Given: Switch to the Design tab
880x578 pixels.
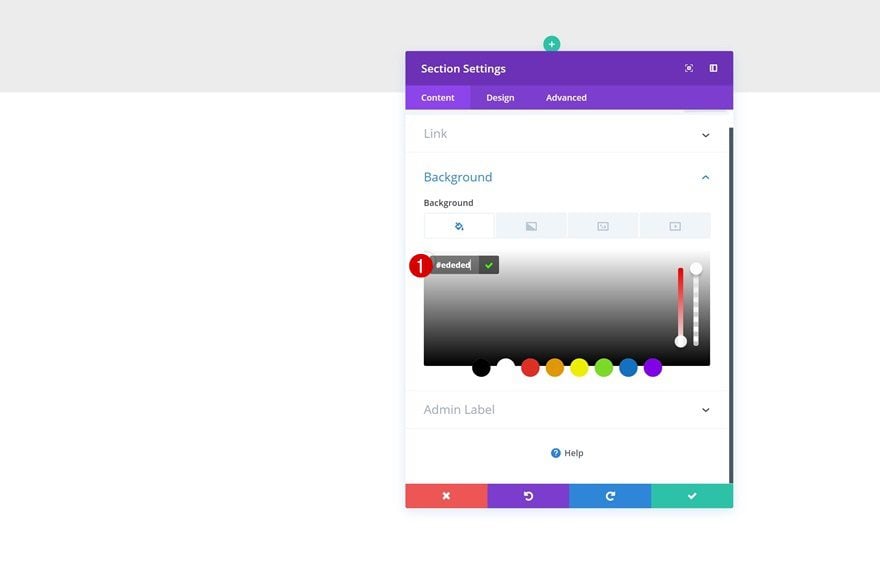Looking at the screenshot, I should 500,98.
